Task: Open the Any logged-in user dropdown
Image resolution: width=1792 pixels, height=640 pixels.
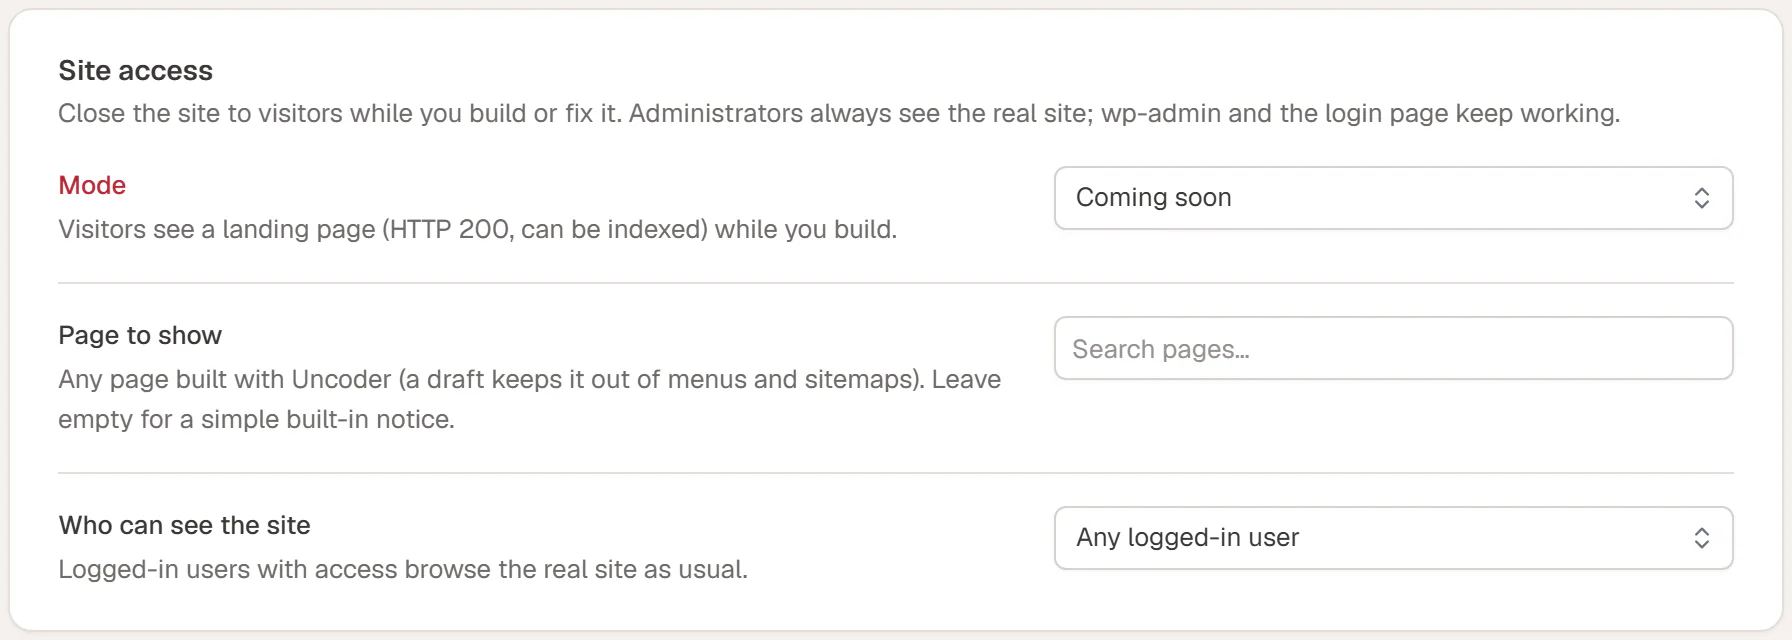Action: [x=1393, y=538]
